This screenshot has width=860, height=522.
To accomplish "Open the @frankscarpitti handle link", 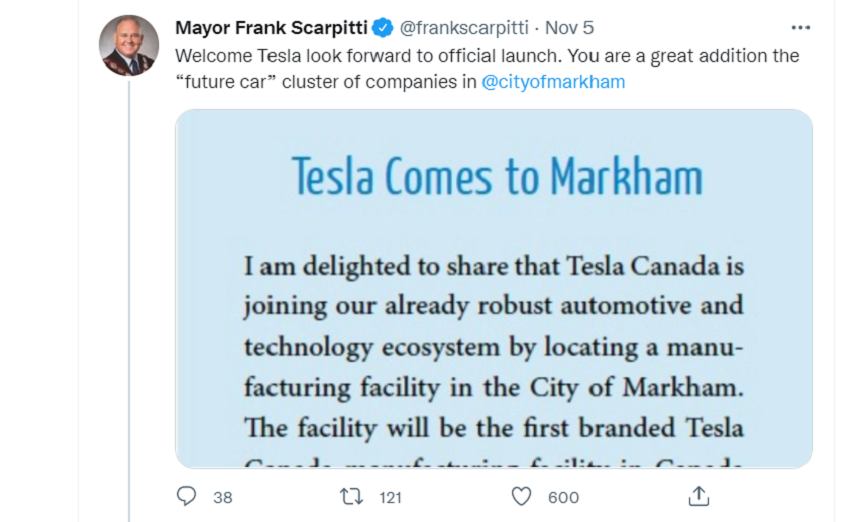I will click(464, 27).
